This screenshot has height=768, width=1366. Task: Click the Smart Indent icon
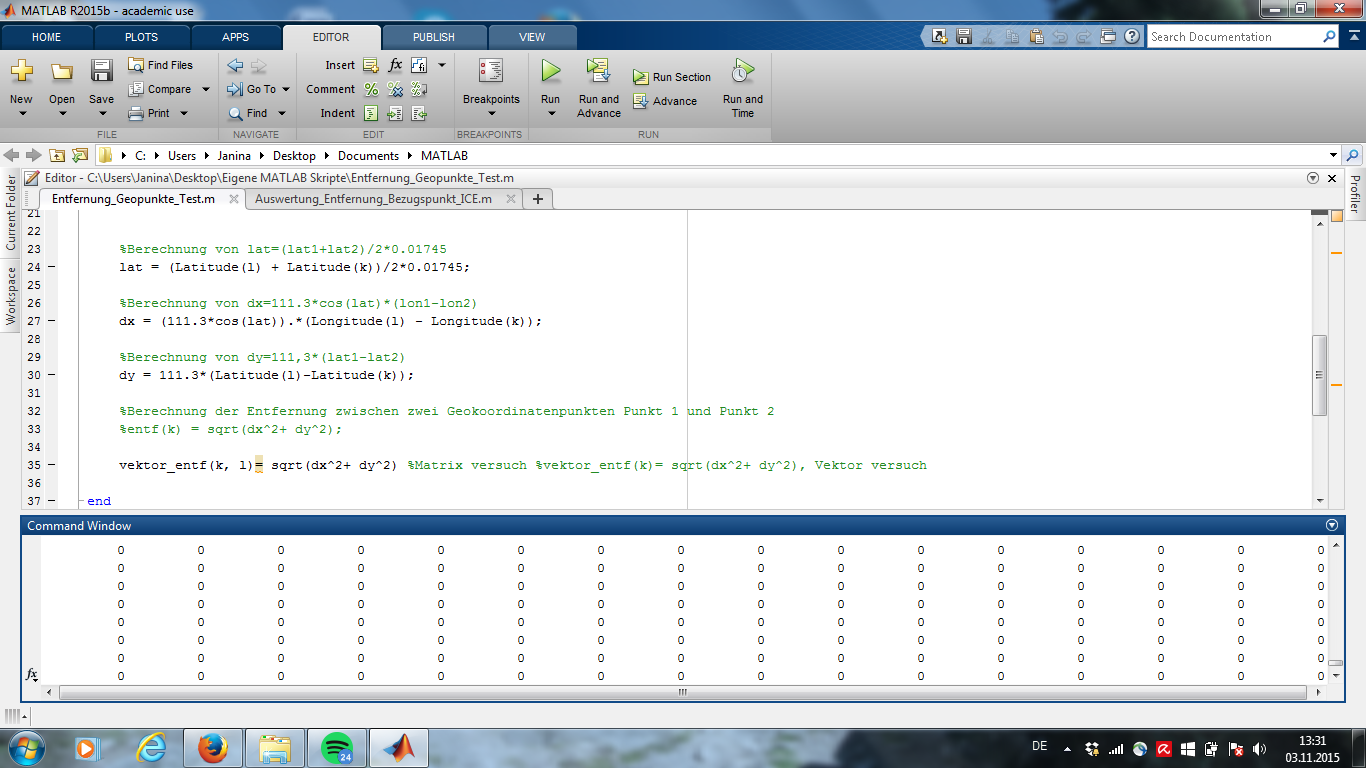(x=371, y=113)
